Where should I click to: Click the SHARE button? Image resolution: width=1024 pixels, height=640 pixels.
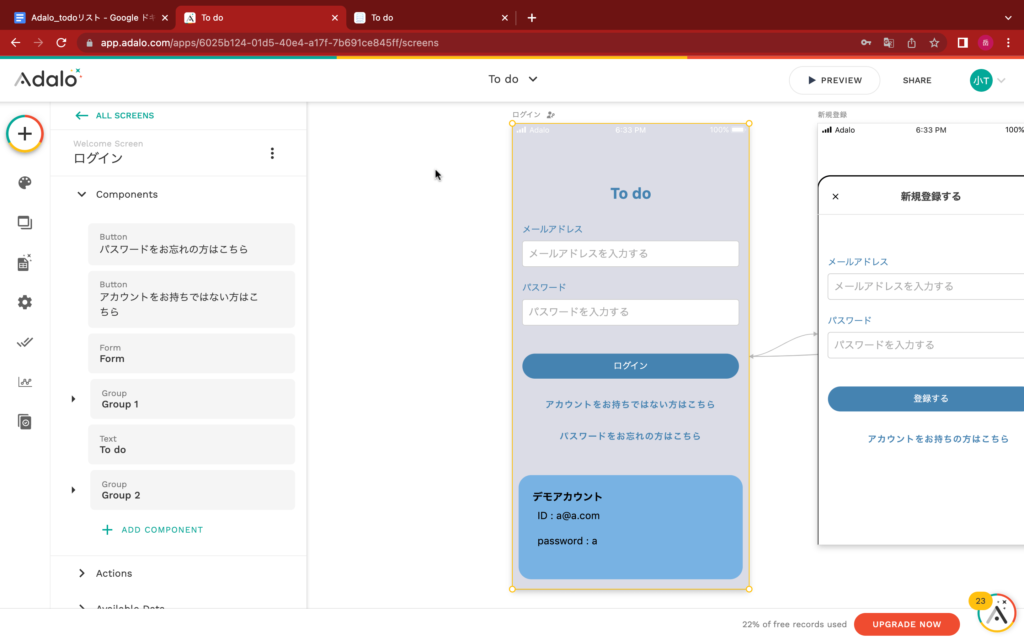tap(916, 80)
